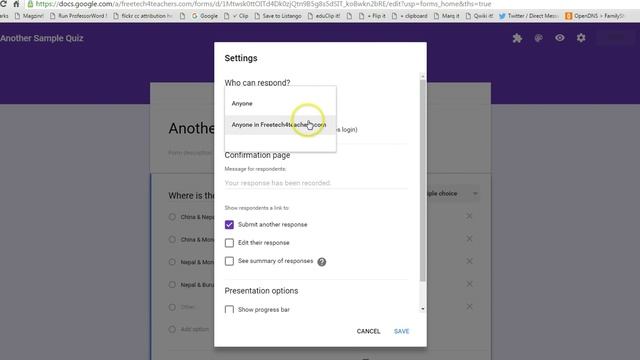
Task: Click the preview eye icon
Action: [560, 38]
